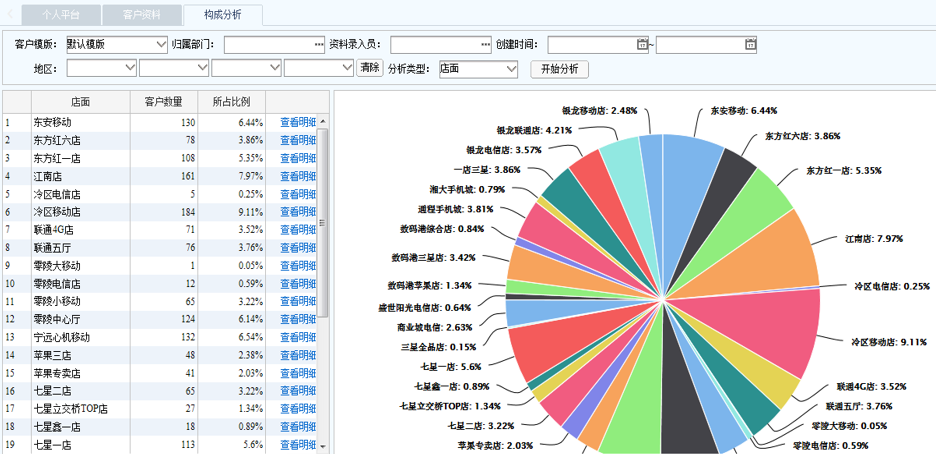
Task: Click the table scrollbar down arrow
Action: (323, 444)
